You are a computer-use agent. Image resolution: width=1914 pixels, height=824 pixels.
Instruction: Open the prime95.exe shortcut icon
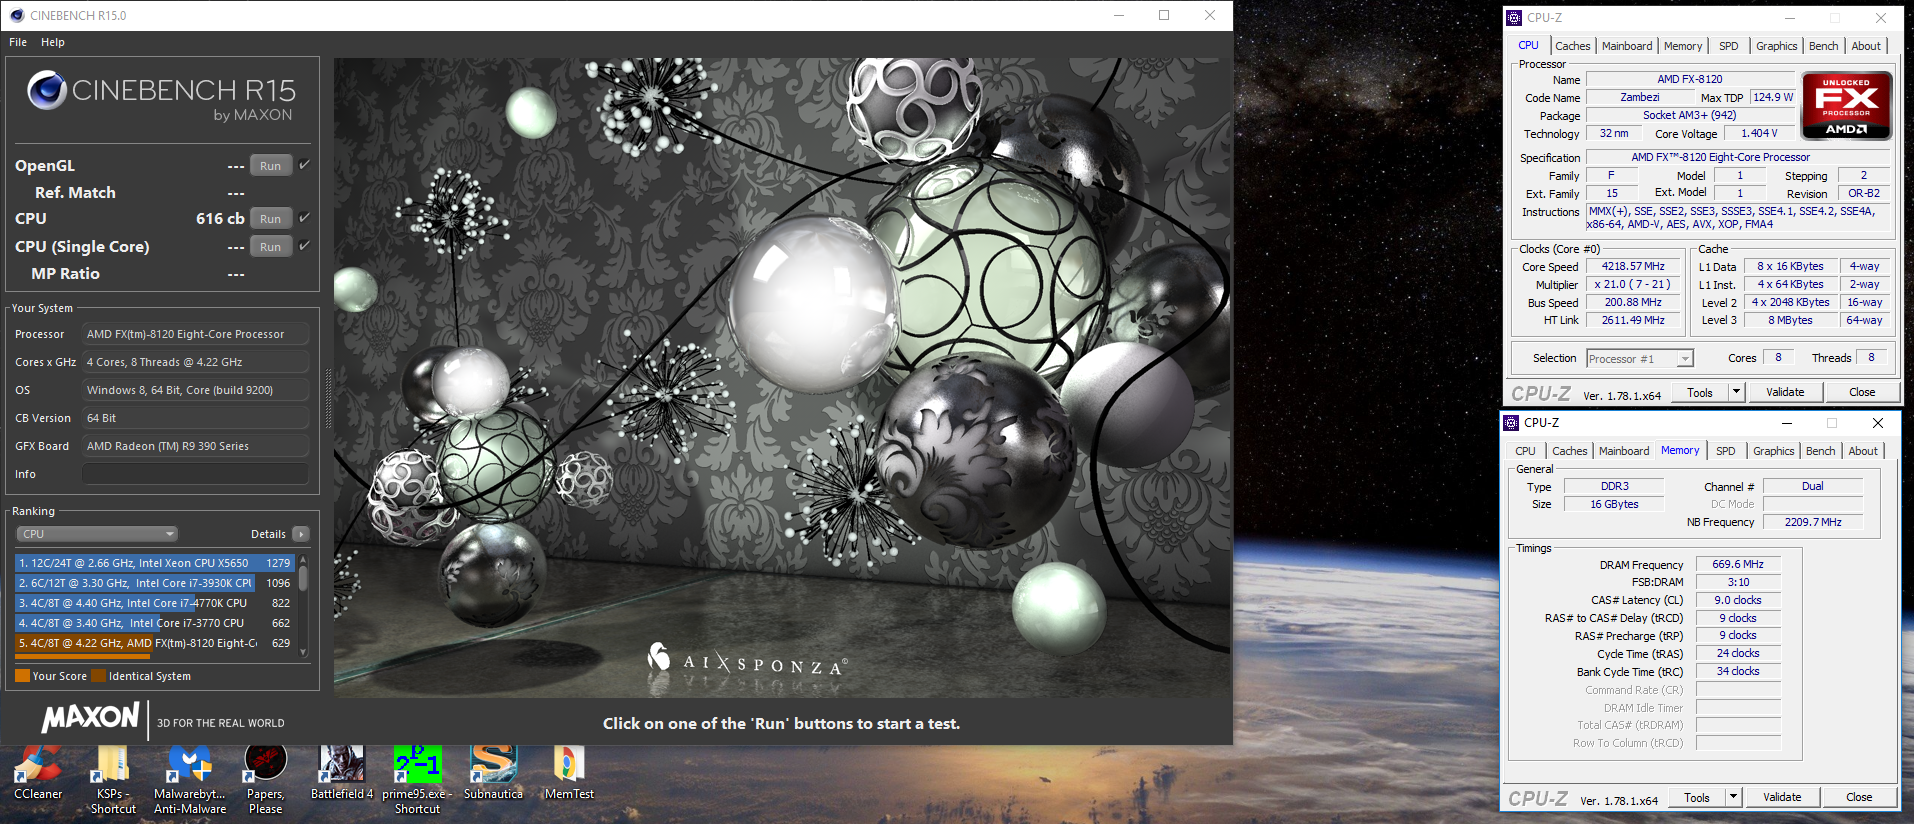coord(417,779)
